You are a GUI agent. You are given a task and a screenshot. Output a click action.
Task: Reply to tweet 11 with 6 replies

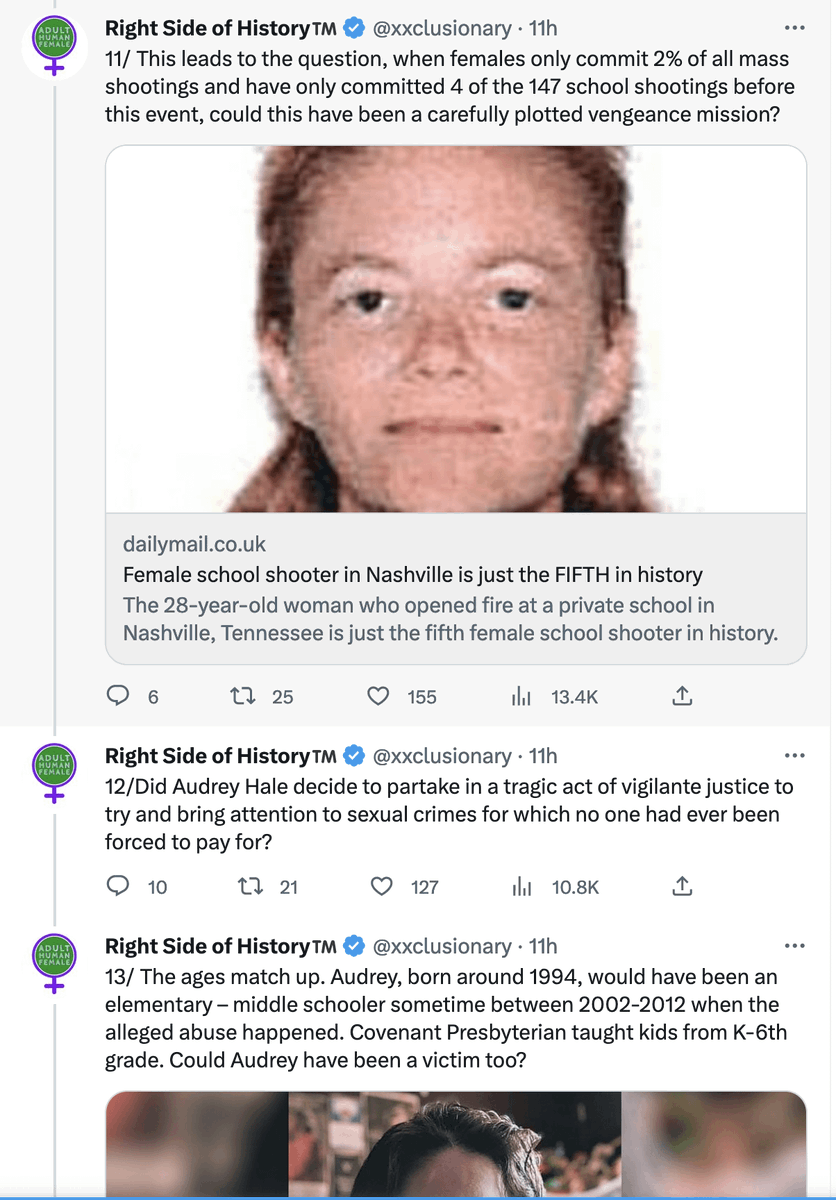coord(120,696)
